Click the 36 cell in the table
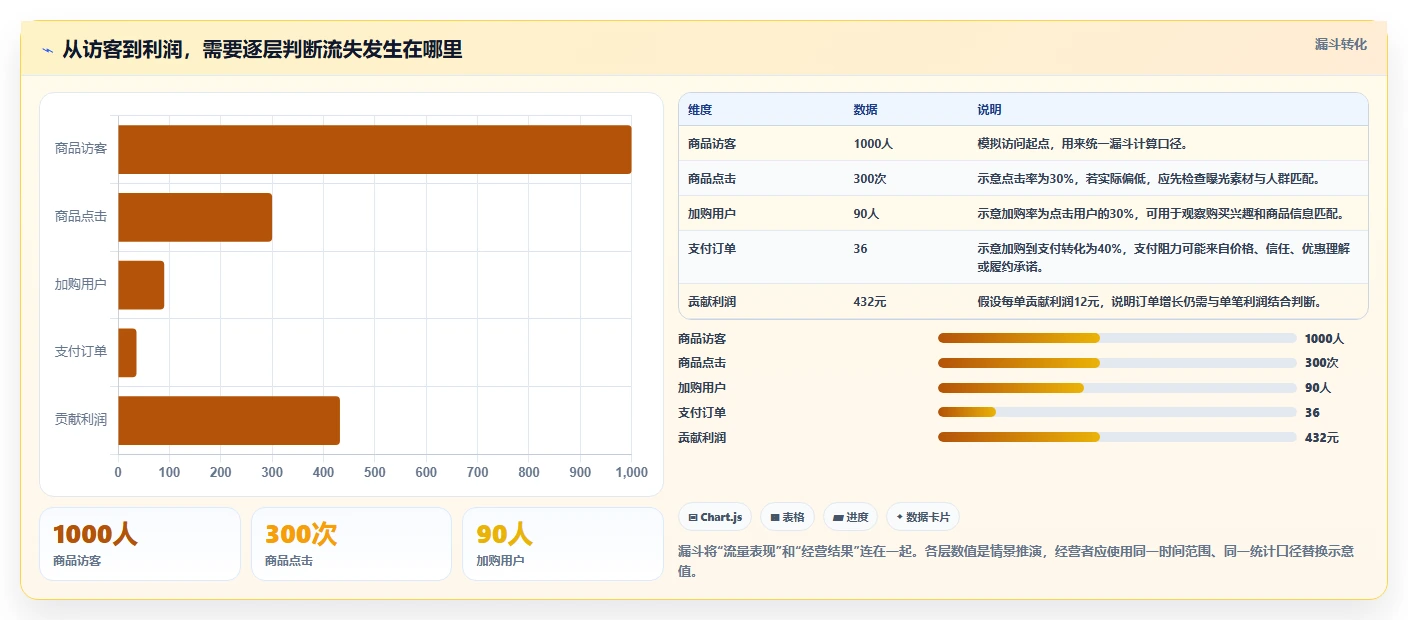Screen dimensions: 1408x620 pyautogui.click(x=861, y=248)
